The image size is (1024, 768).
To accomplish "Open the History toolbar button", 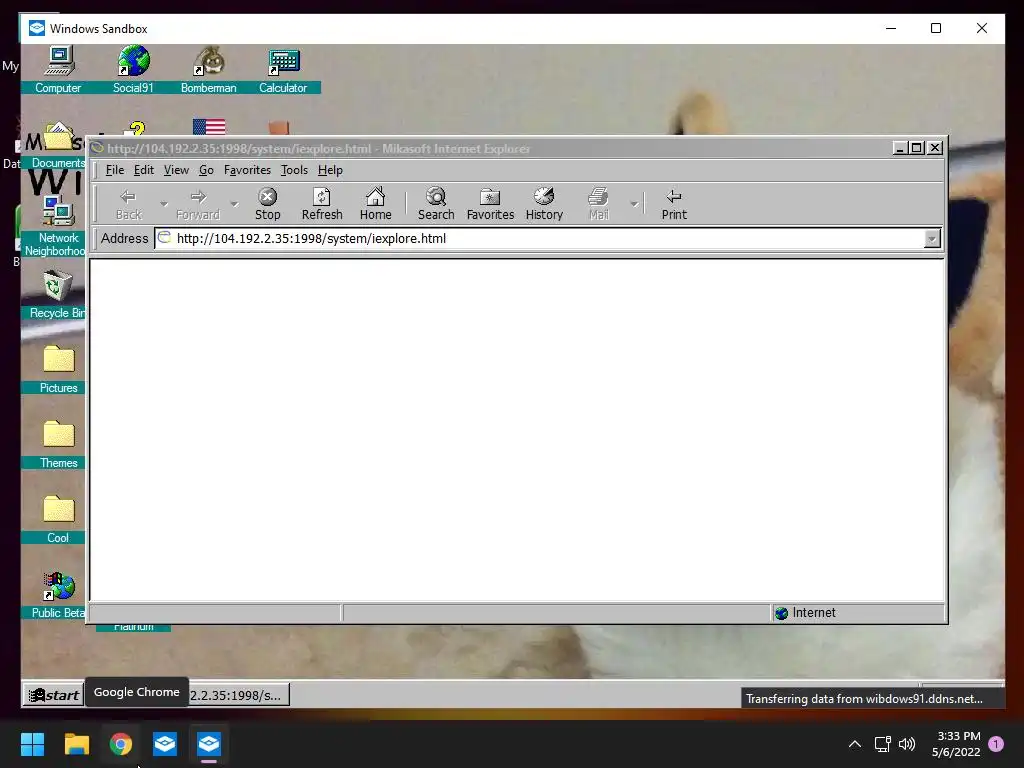I will point(544,204).
